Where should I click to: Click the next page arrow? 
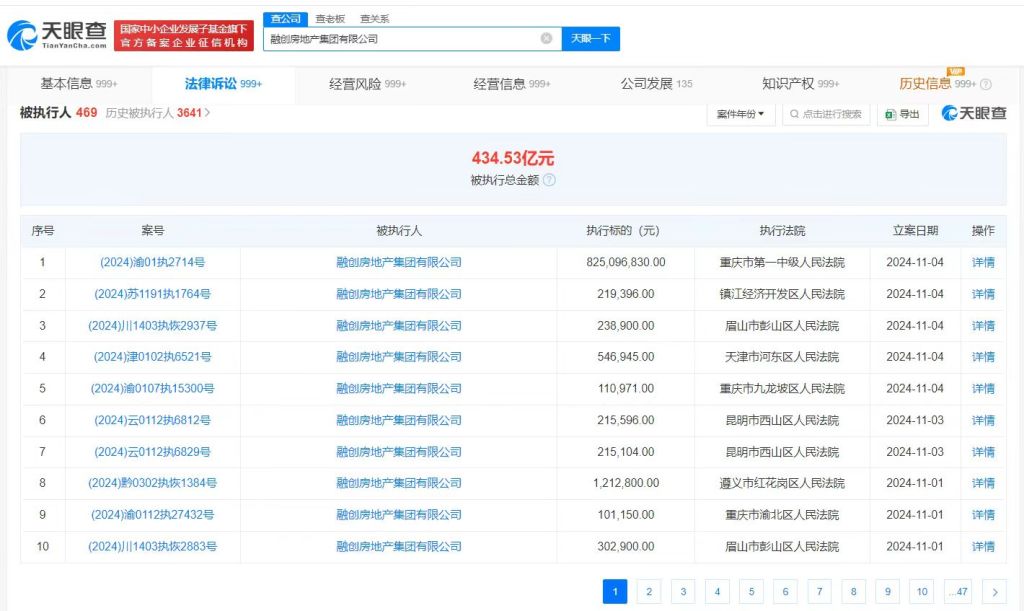point(995,591)
